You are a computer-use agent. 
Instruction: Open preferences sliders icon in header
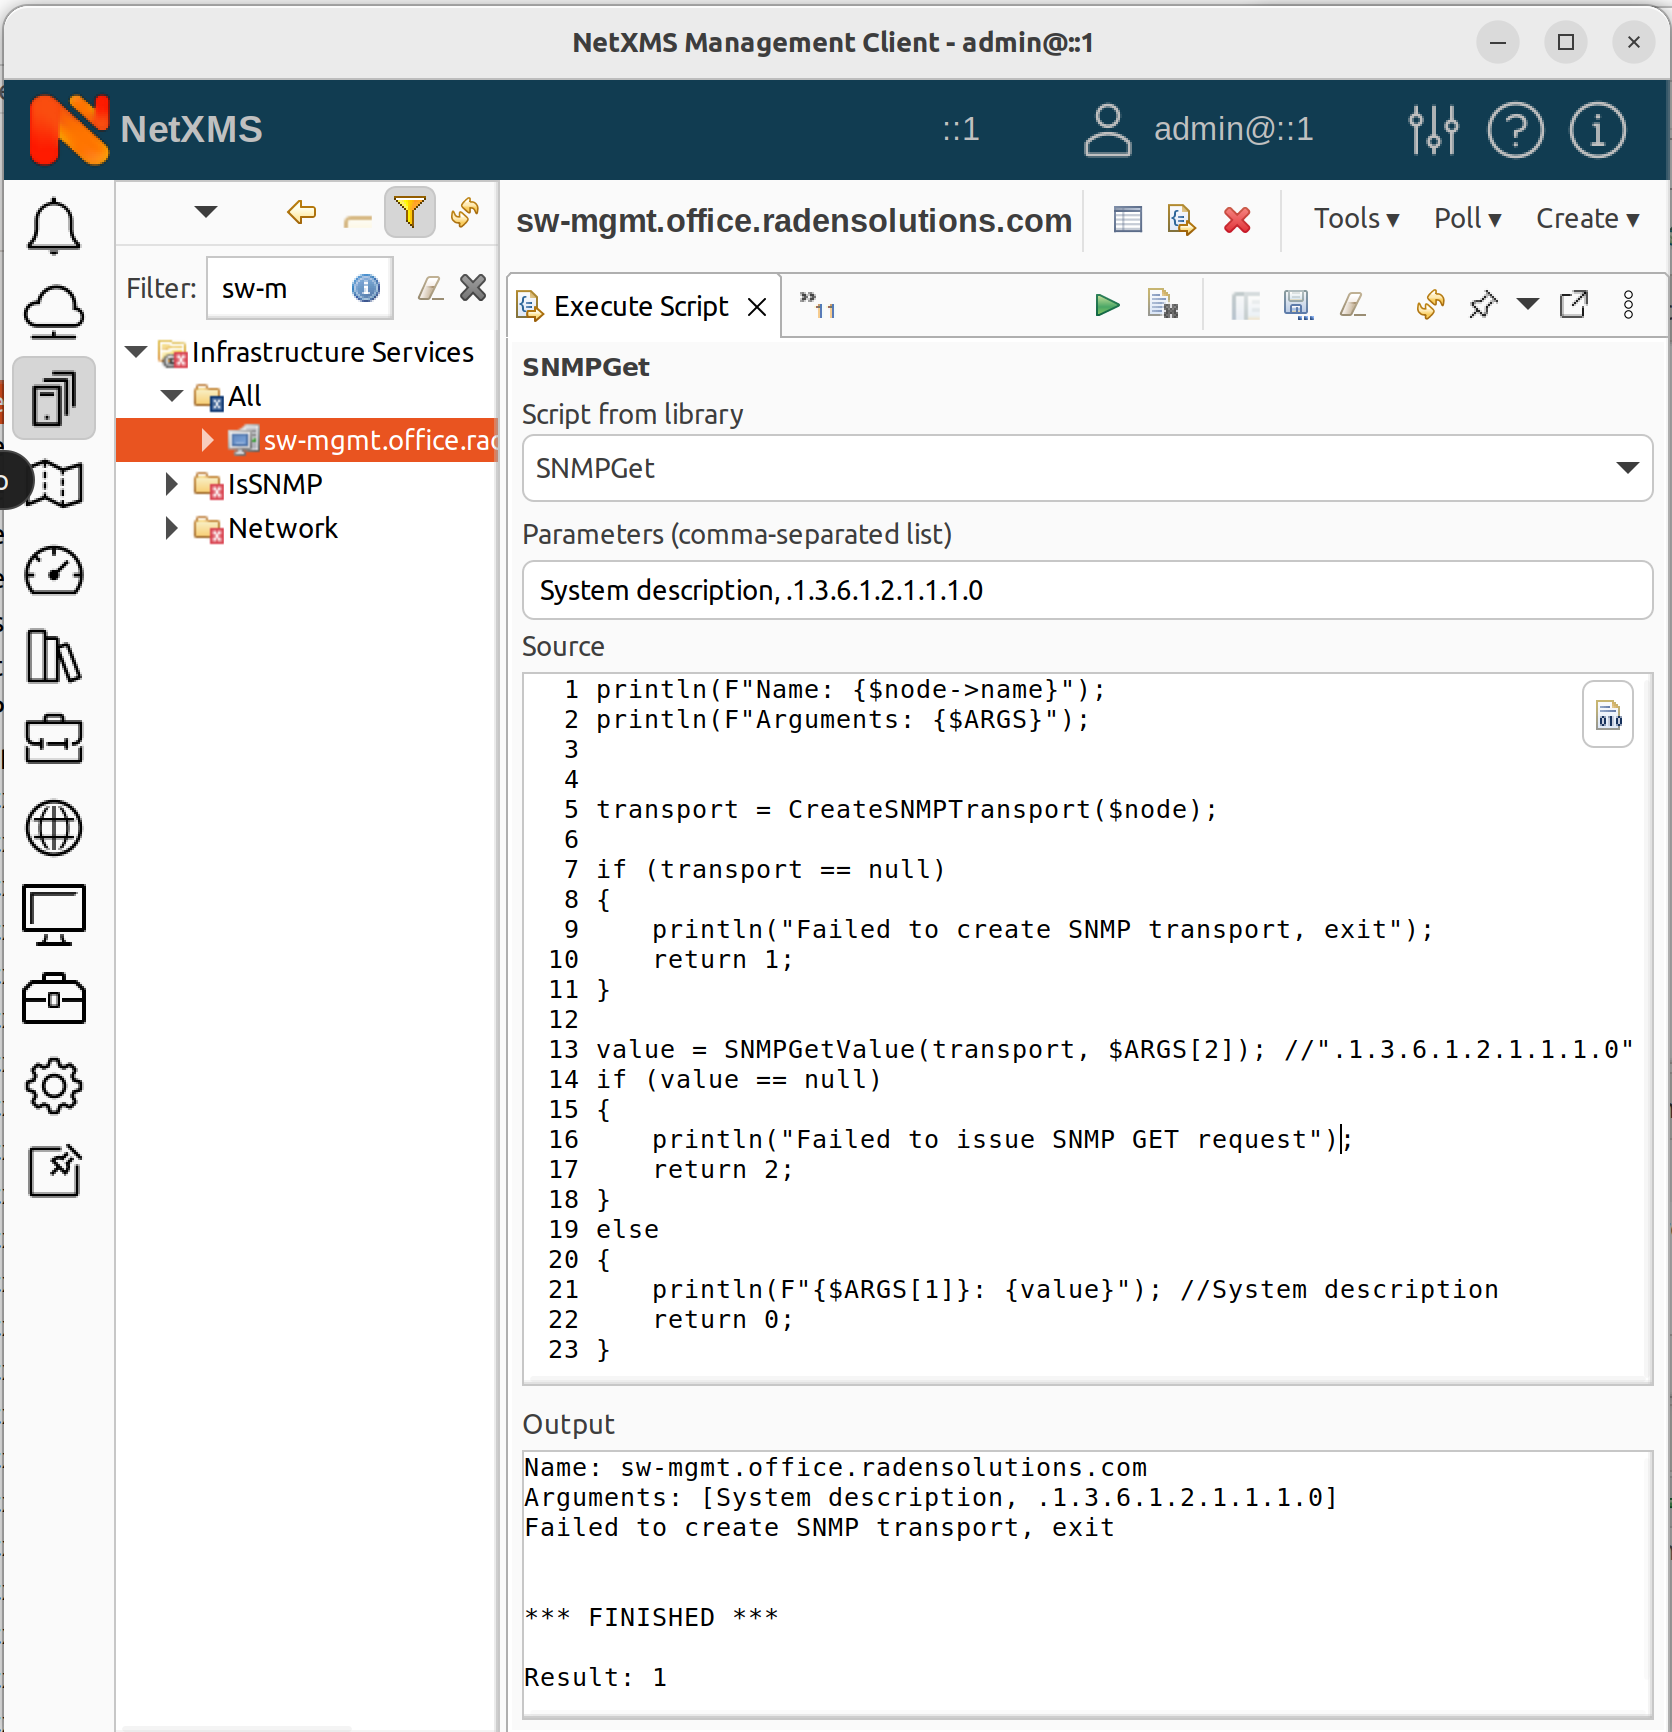[x=1433, y=130]
